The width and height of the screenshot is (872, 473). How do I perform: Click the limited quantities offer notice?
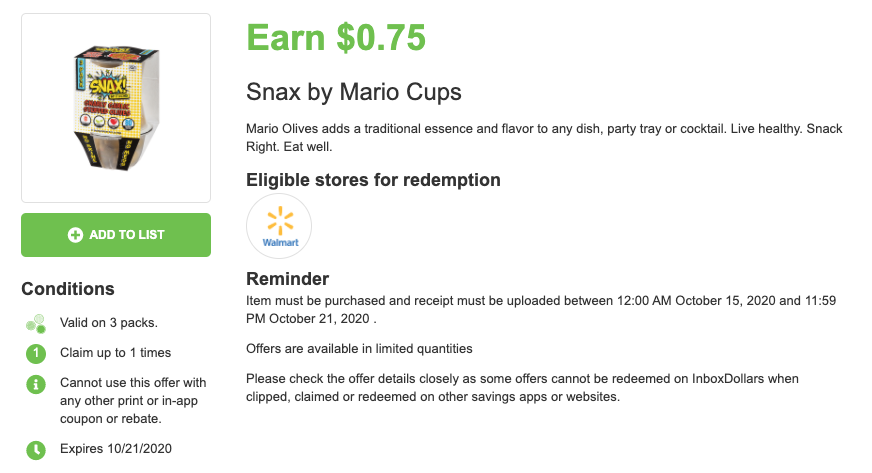click(x=359, y=348)
